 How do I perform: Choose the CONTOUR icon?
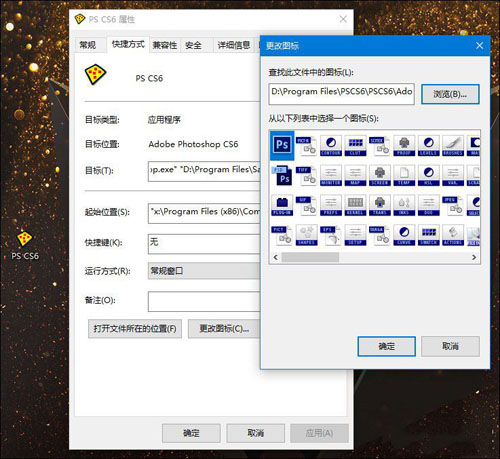click(331, 146)
